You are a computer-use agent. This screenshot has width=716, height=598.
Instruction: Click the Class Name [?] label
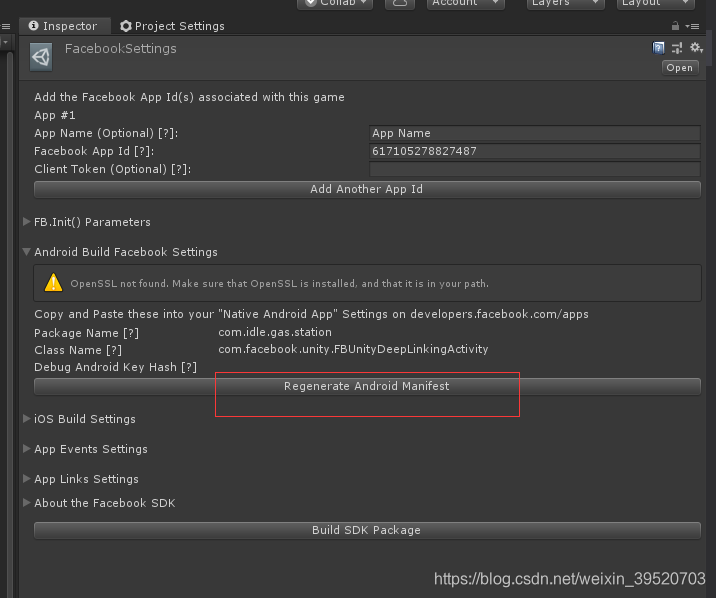click(x=78, y=350)
